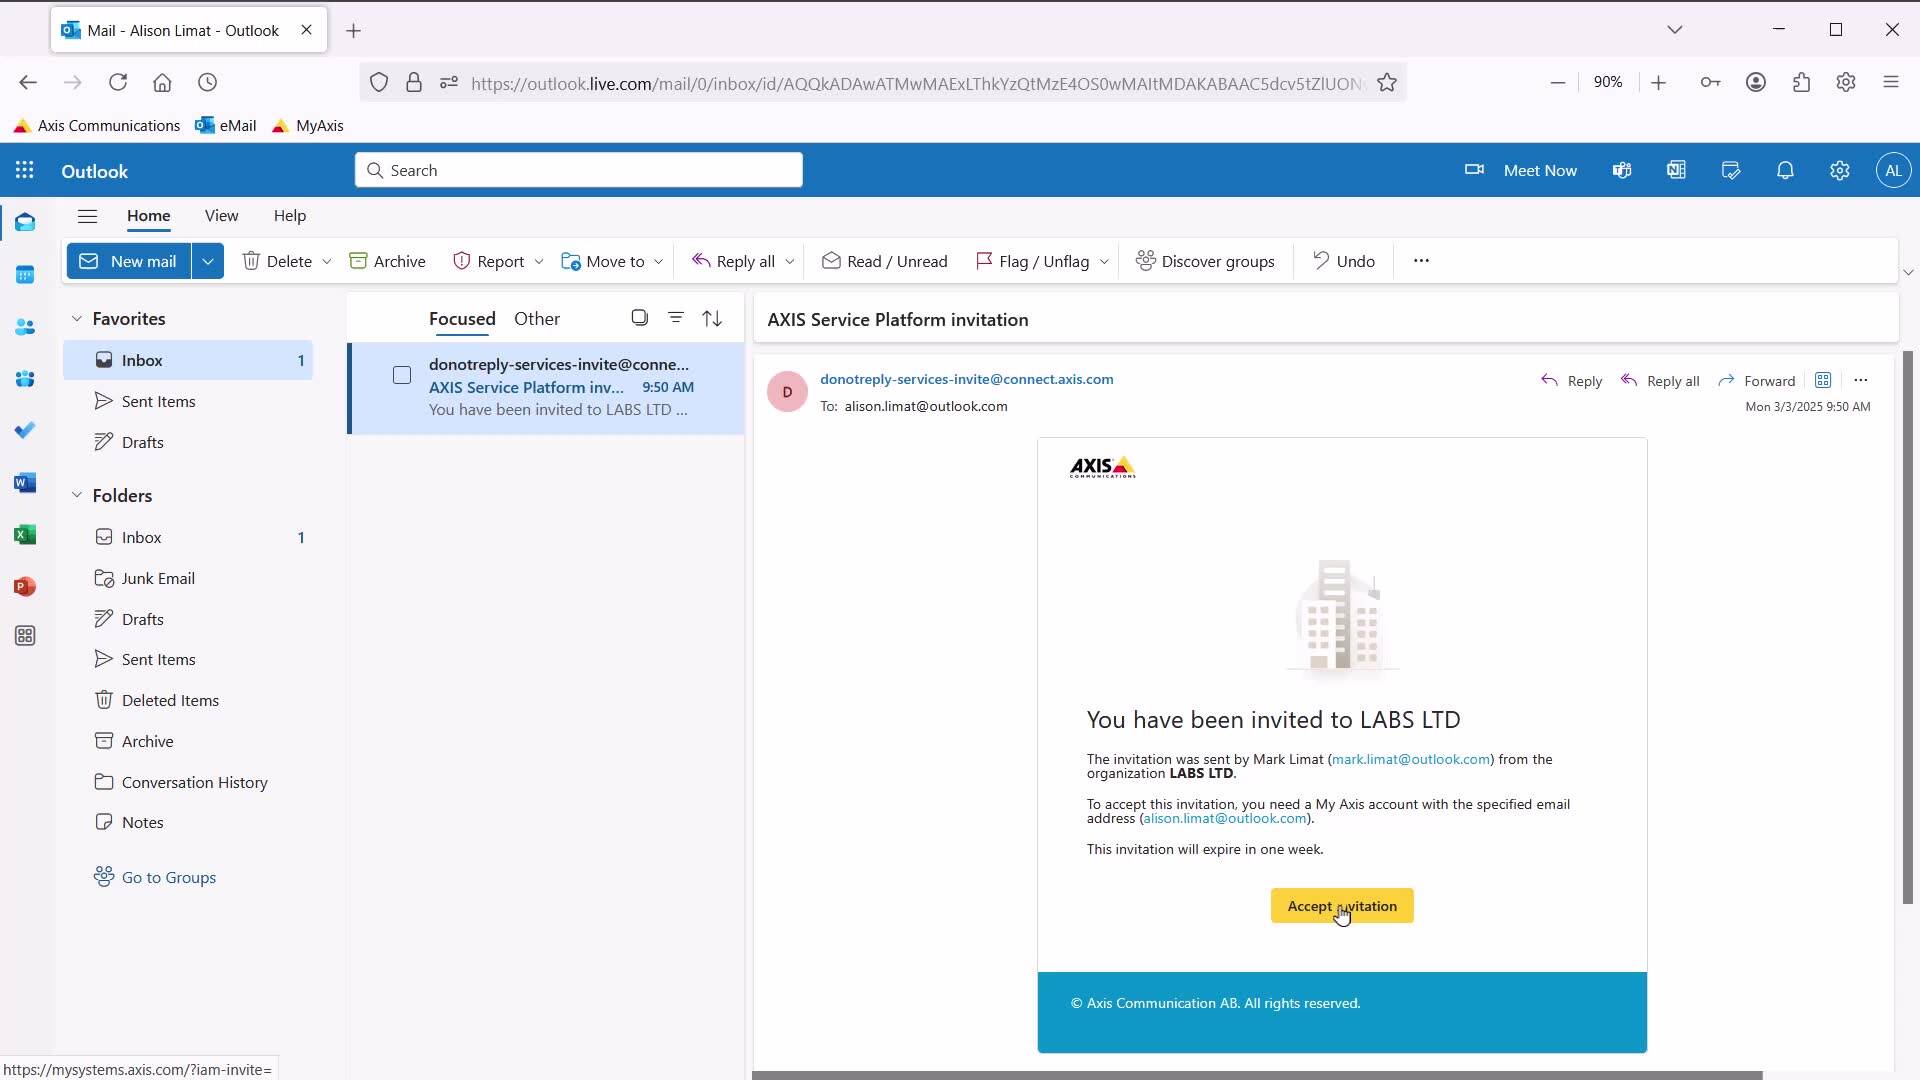Viewport: 1920px width, 1080px height.
Task: Toggle the select-all messages icon
Action: click(639, 318)
